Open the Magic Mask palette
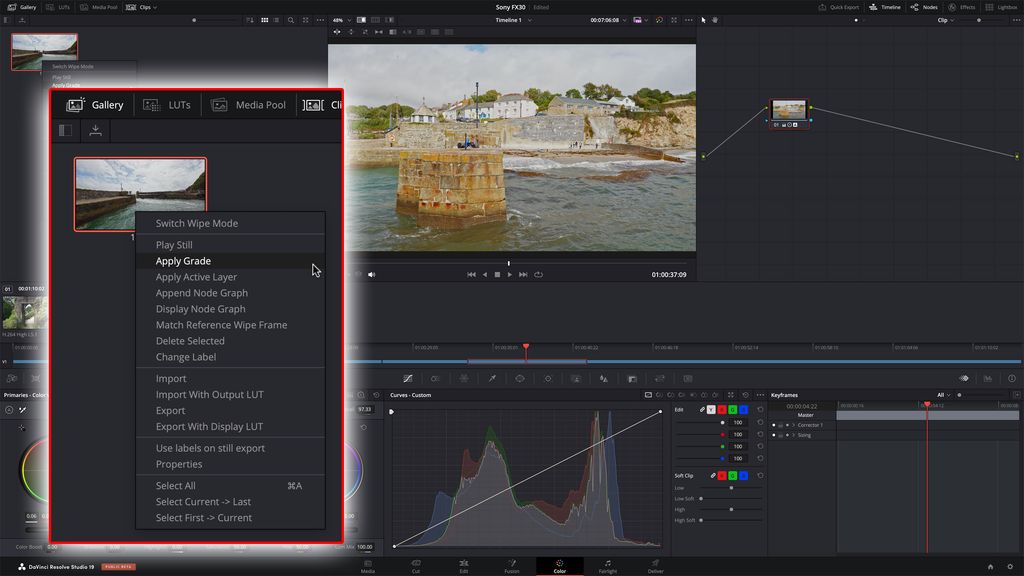 pos(577,378)
